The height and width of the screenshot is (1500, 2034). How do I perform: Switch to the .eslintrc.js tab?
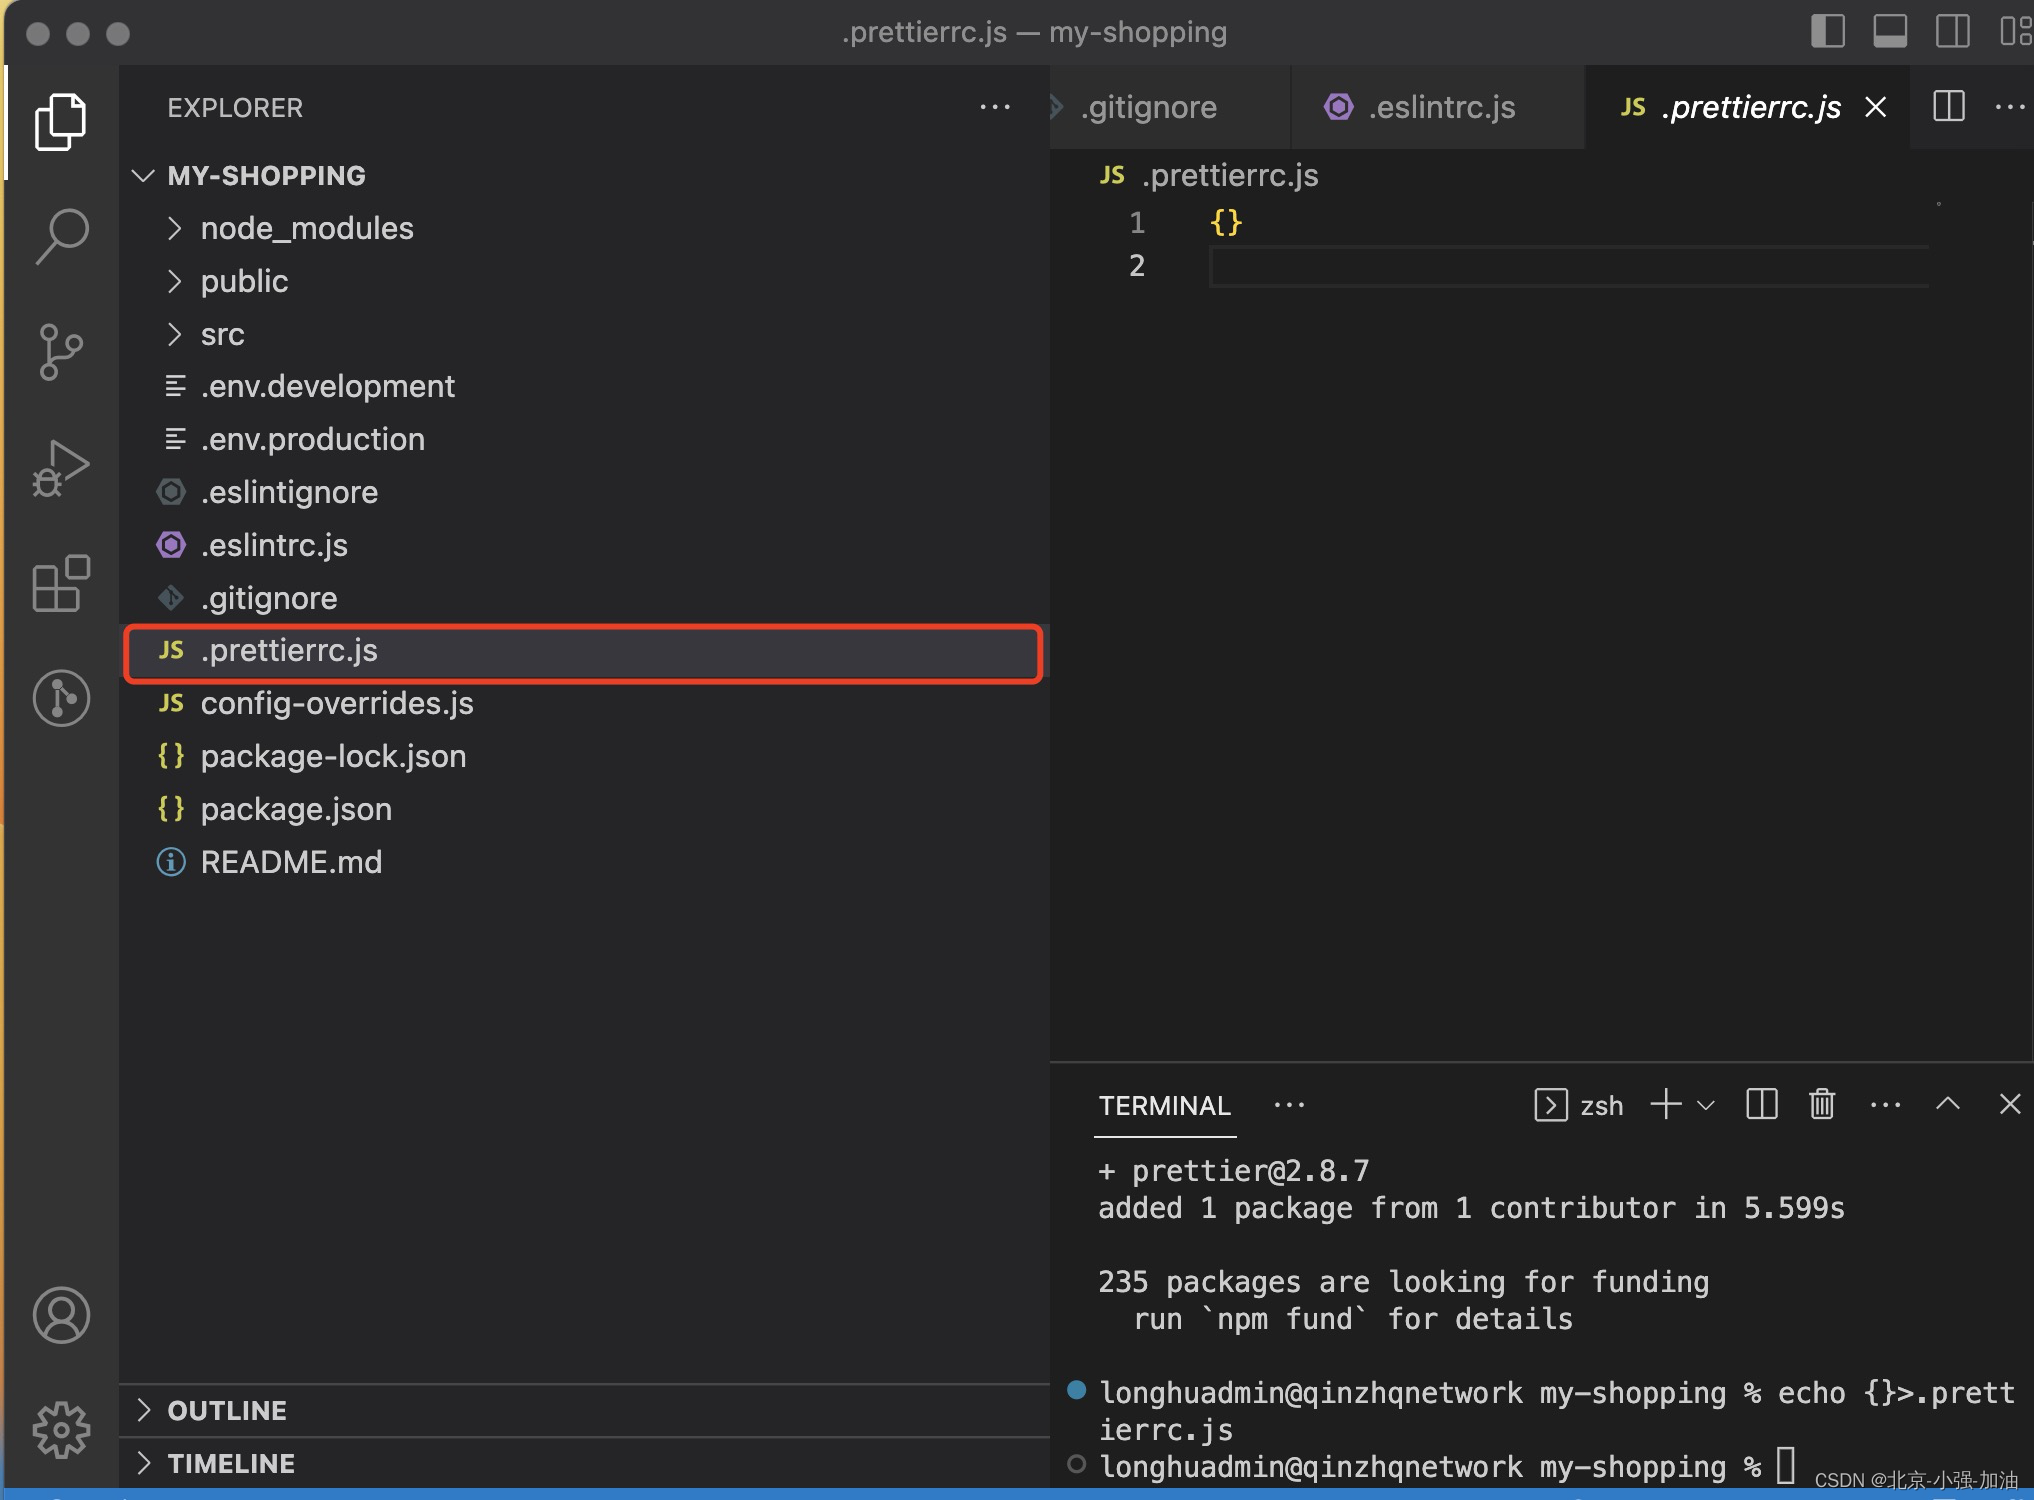pyautogui.click(x=1440, y=107)
